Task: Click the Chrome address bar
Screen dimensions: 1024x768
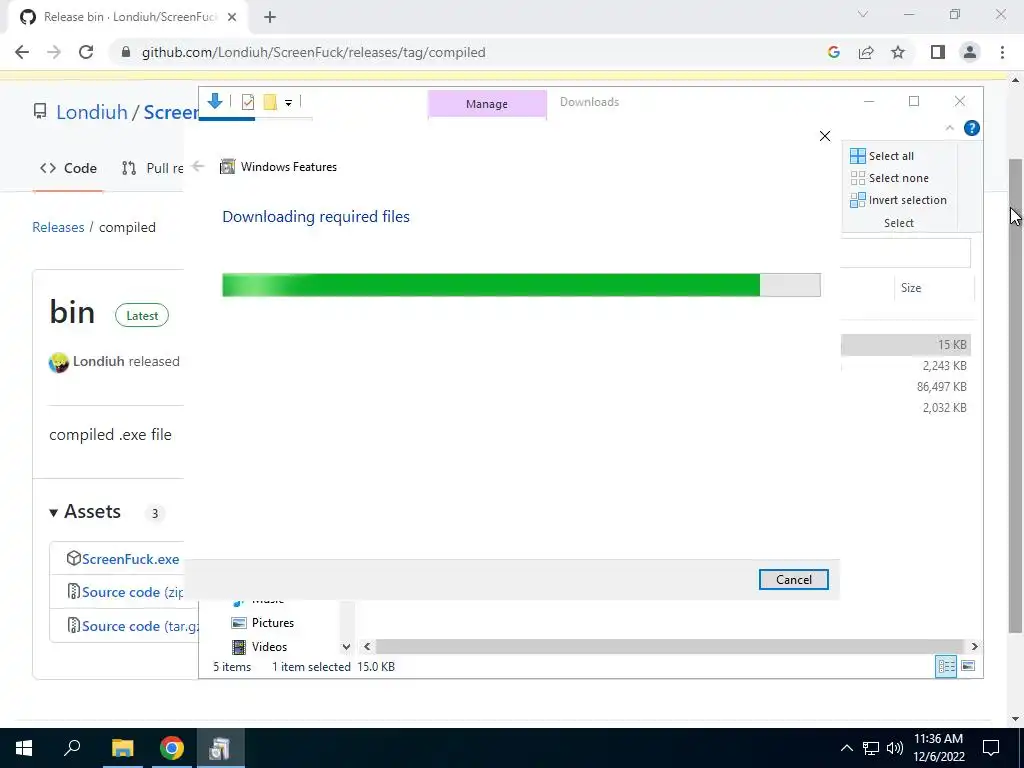Action: pyautogui.click(x=470, y=52)
